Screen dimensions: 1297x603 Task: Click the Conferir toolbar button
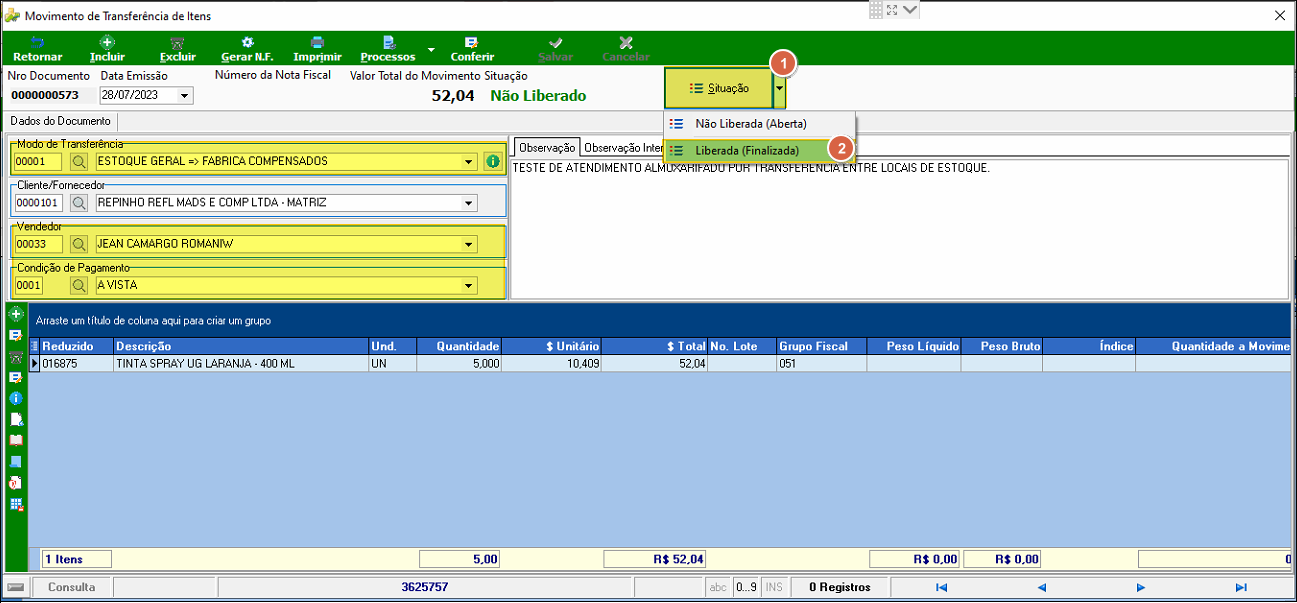coord(472,49)
